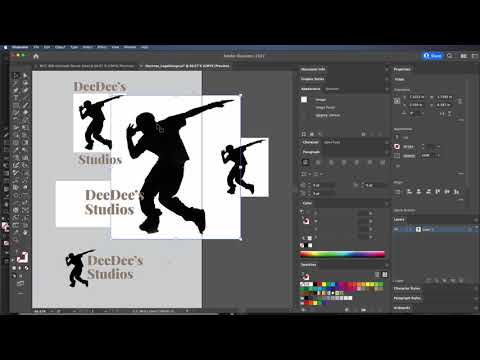Viewport: 480px width, 360px height.
Task: Open the Appearance panel menu
Action: pos(387,89)
